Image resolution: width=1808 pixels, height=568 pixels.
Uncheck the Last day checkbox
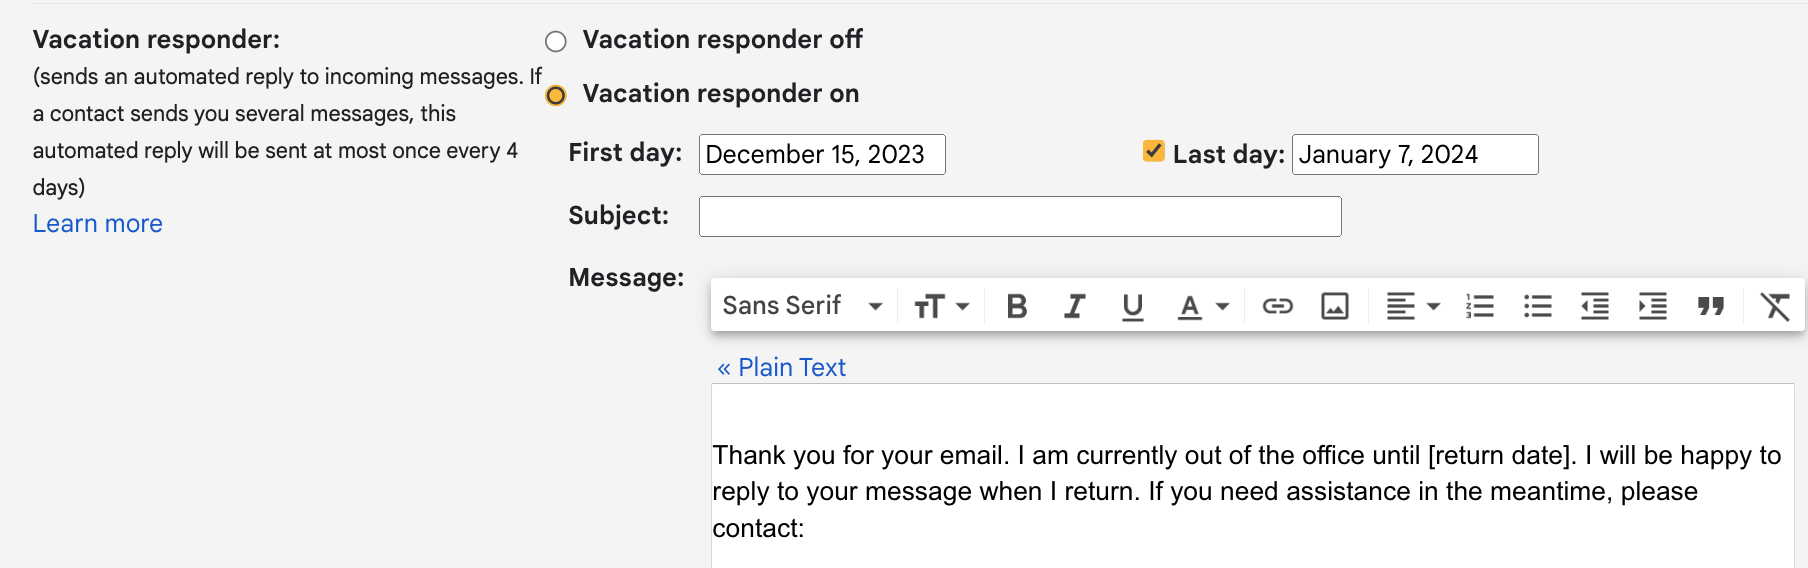coord(1153,151)
